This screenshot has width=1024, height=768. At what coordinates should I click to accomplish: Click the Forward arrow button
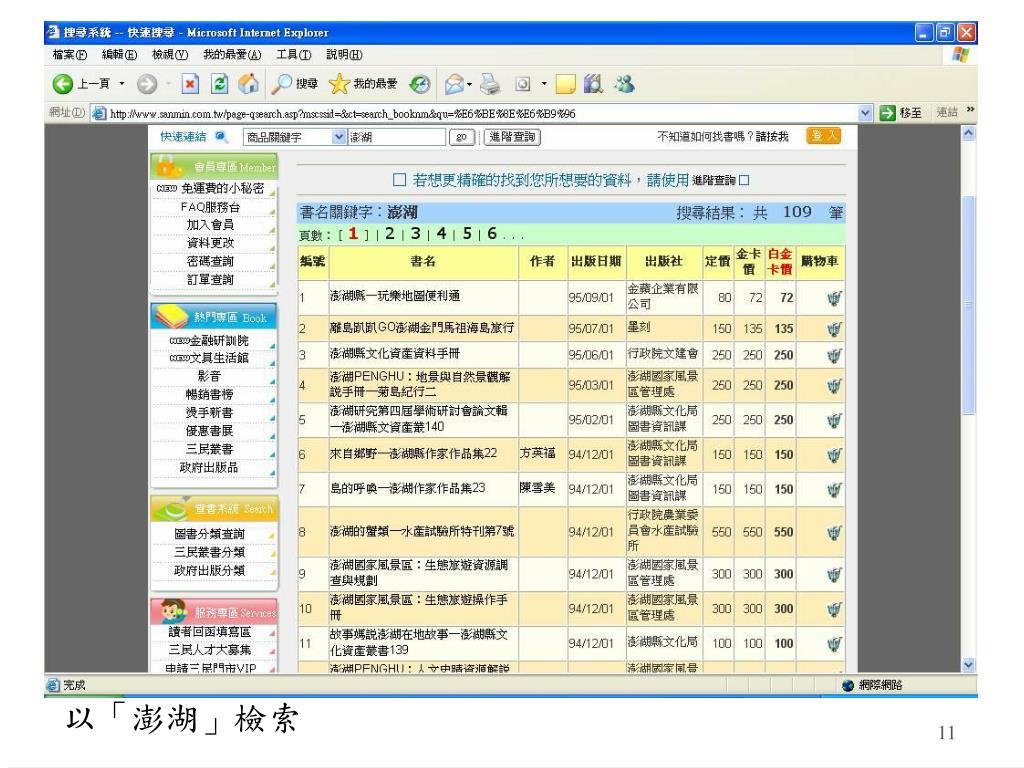(147, 84)
